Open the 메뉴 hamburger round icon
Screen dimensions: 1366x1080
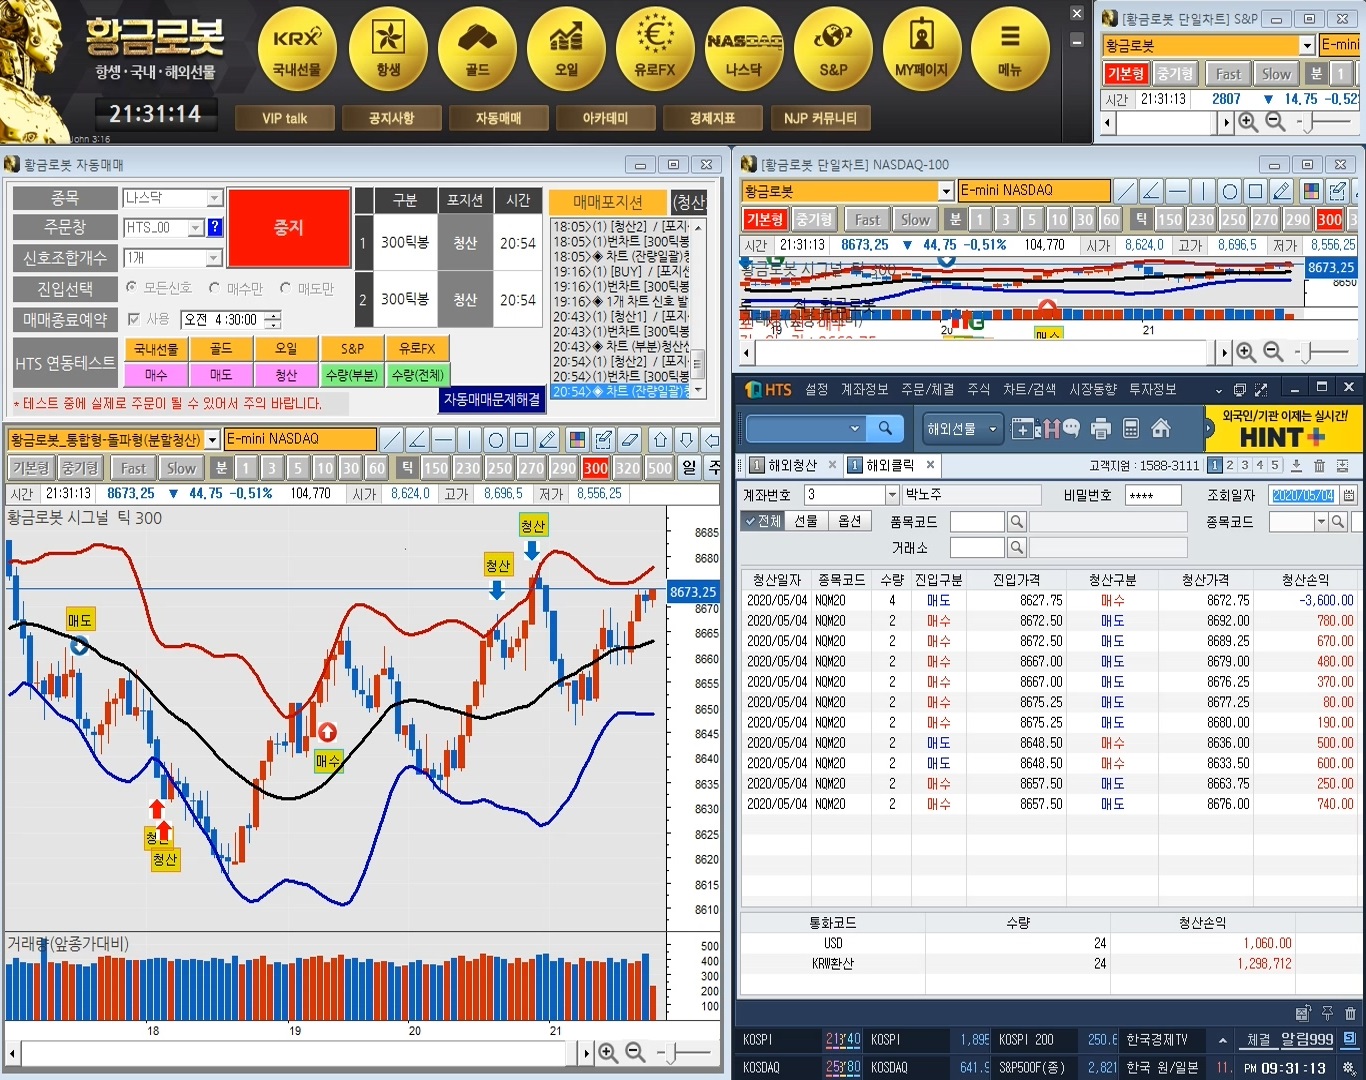click(1011, 48)
